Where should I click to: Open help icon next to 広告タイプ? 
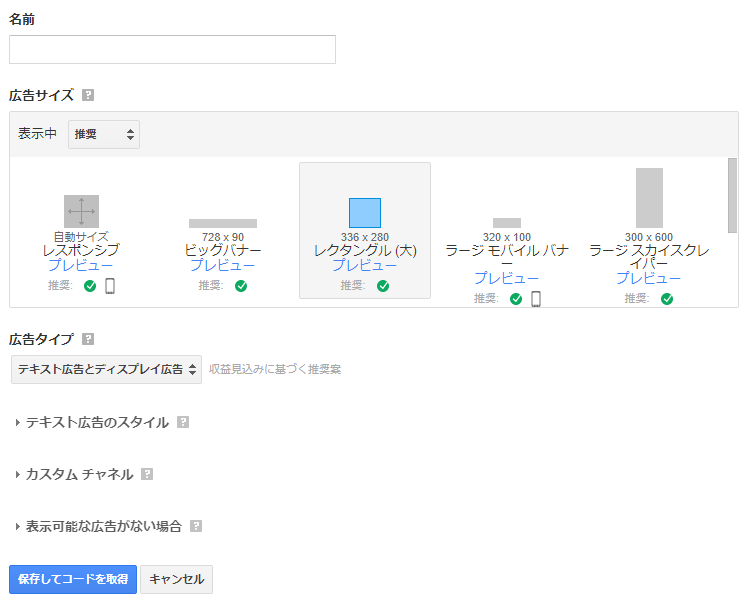(88, 339)
